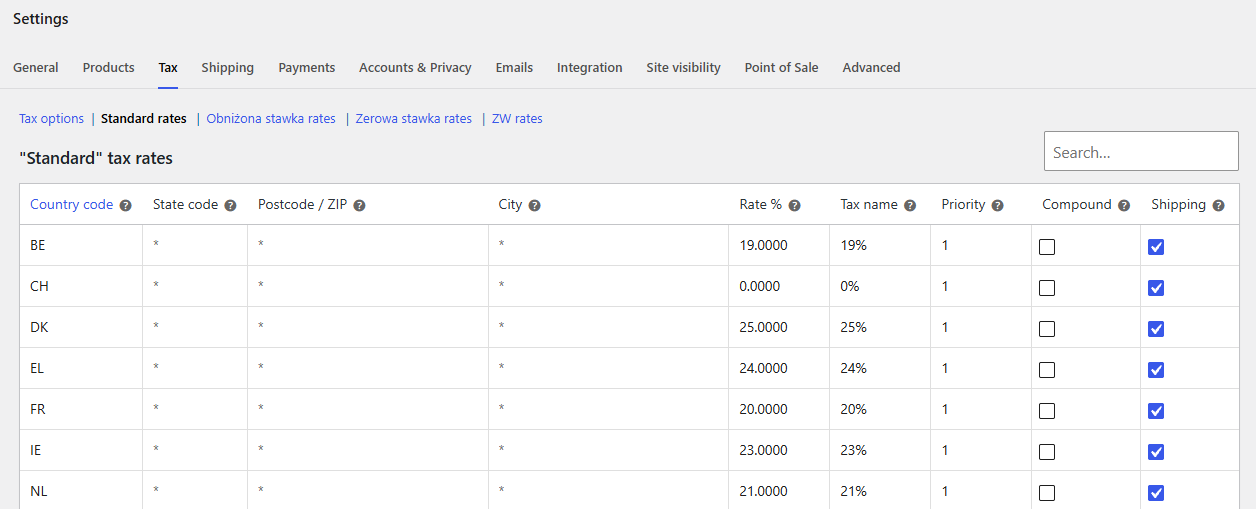Edit priority field in DK row
This screenshot has height=509, width=1256.
[981, 327]
